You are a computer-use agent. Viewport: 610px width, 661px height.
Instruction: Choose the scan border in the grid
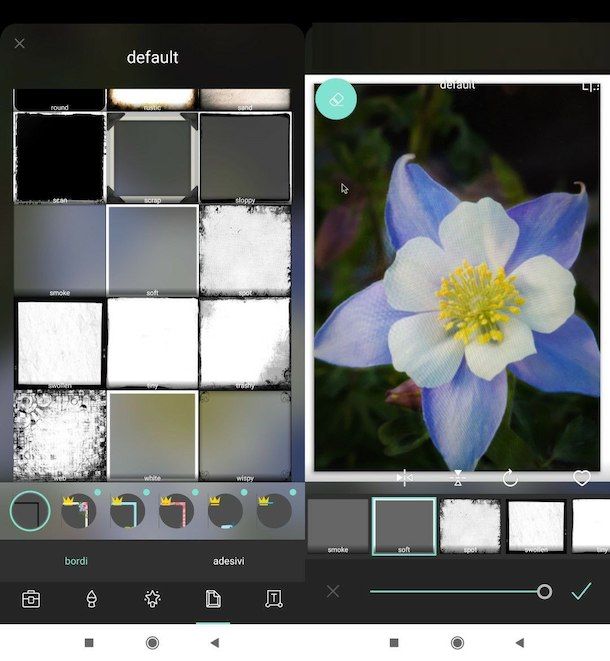pos(59,158)
